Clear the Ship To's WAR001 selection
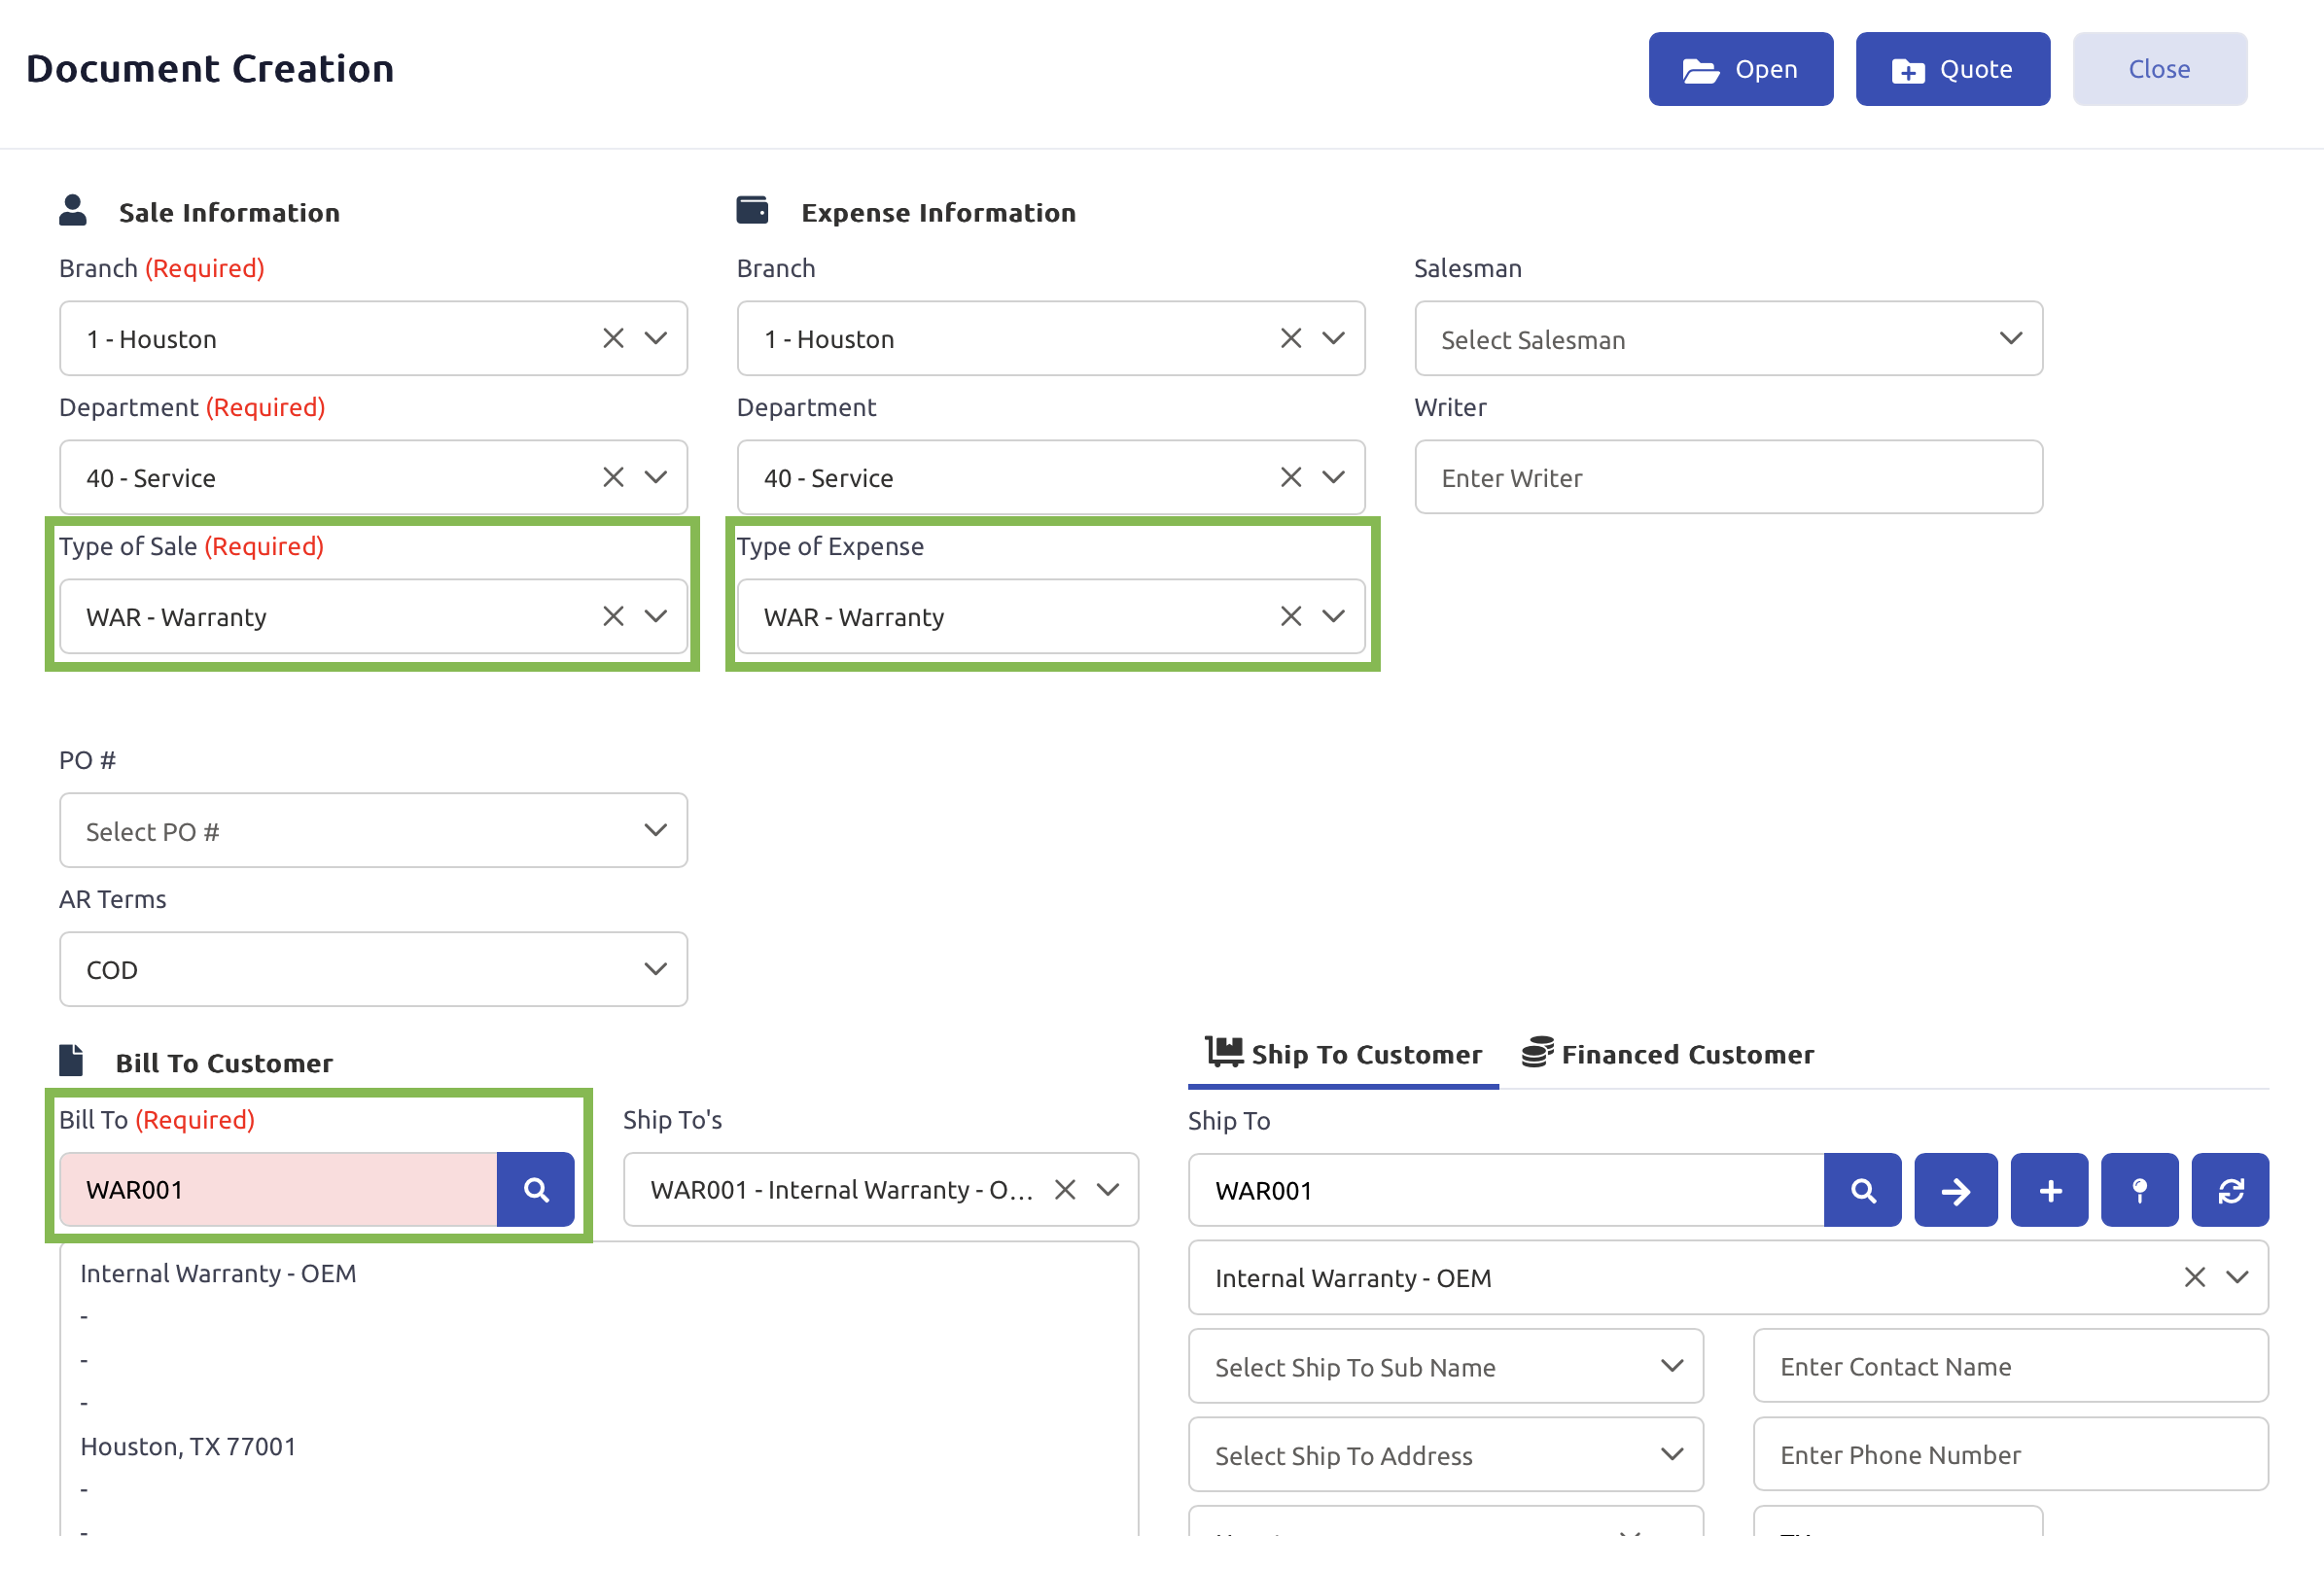Viewport: 2324px width, 1569px height. tap(1065, 1189)
